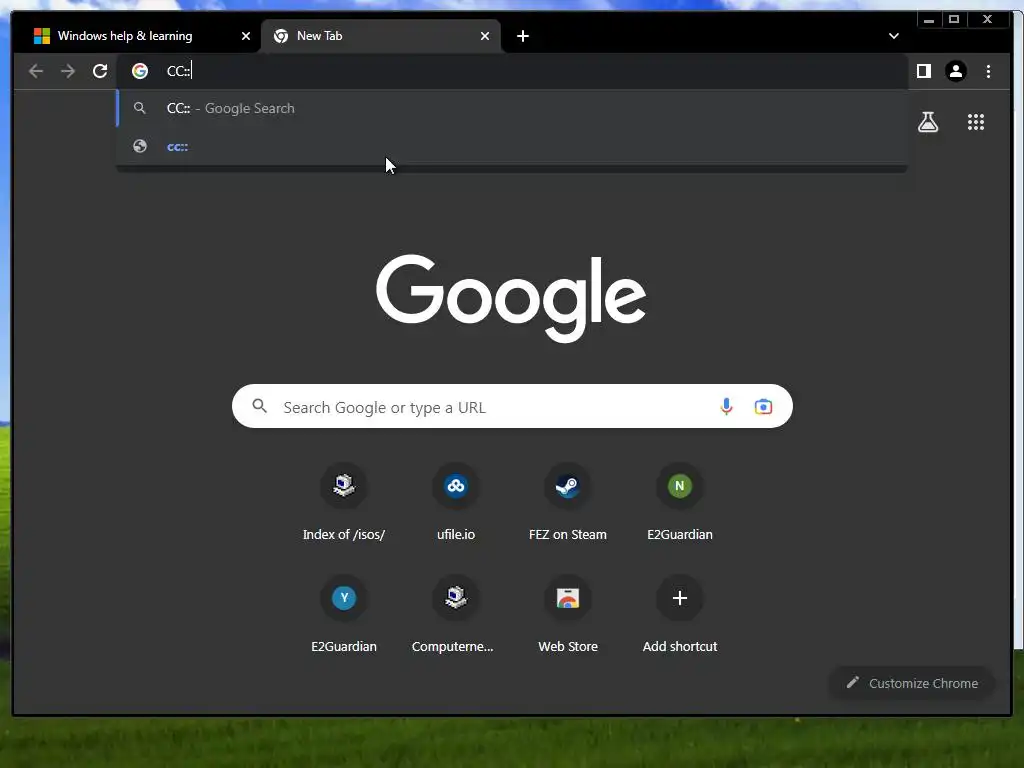Image resolution: width=1024 pixels, height=768 pixels.
Task: Open the Web Store shortcut
Action: pos(568,616)
